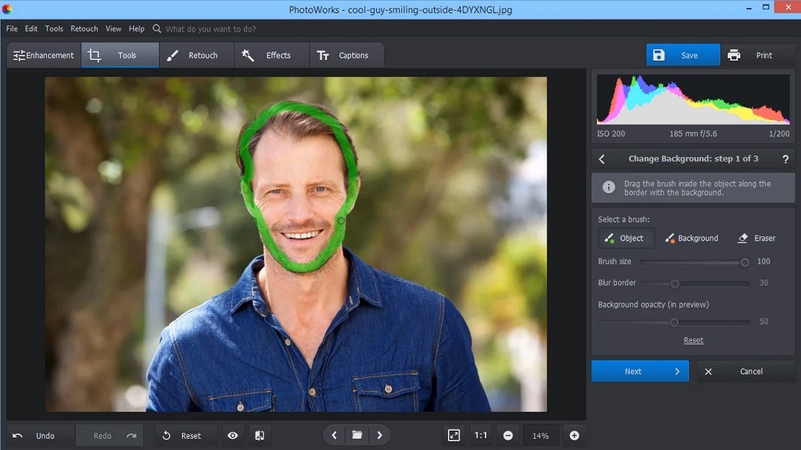Click the printer icon
The image size is (801, 450).
pos(734,55)
